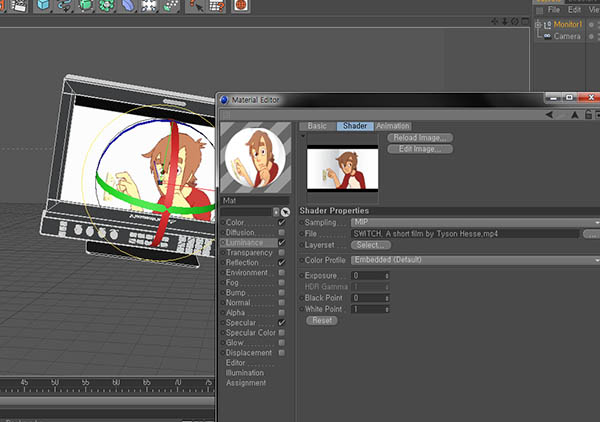Enable the Displacement channel checkbox

tap(282, 353)
